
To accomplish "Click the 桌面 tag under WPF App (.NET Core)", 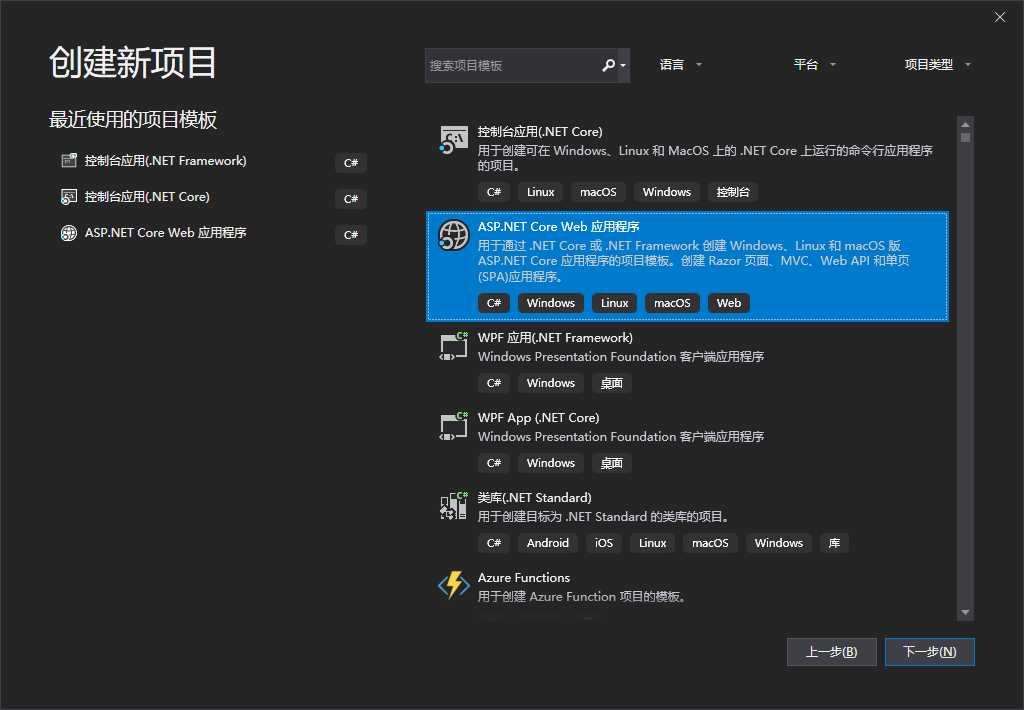I will (611, 463).
